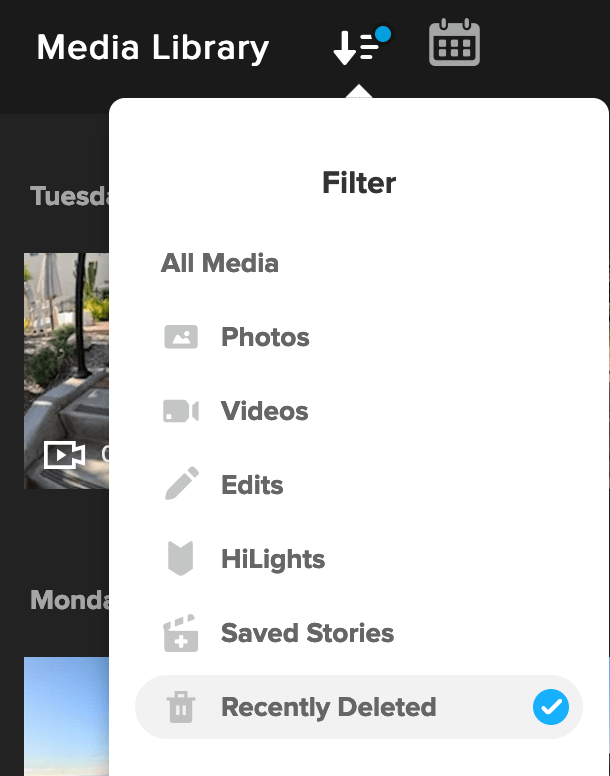Uncheck the blue Recently Deleted checkmark
The width and height of the screenshot is (610, 776).
[551, 707]
